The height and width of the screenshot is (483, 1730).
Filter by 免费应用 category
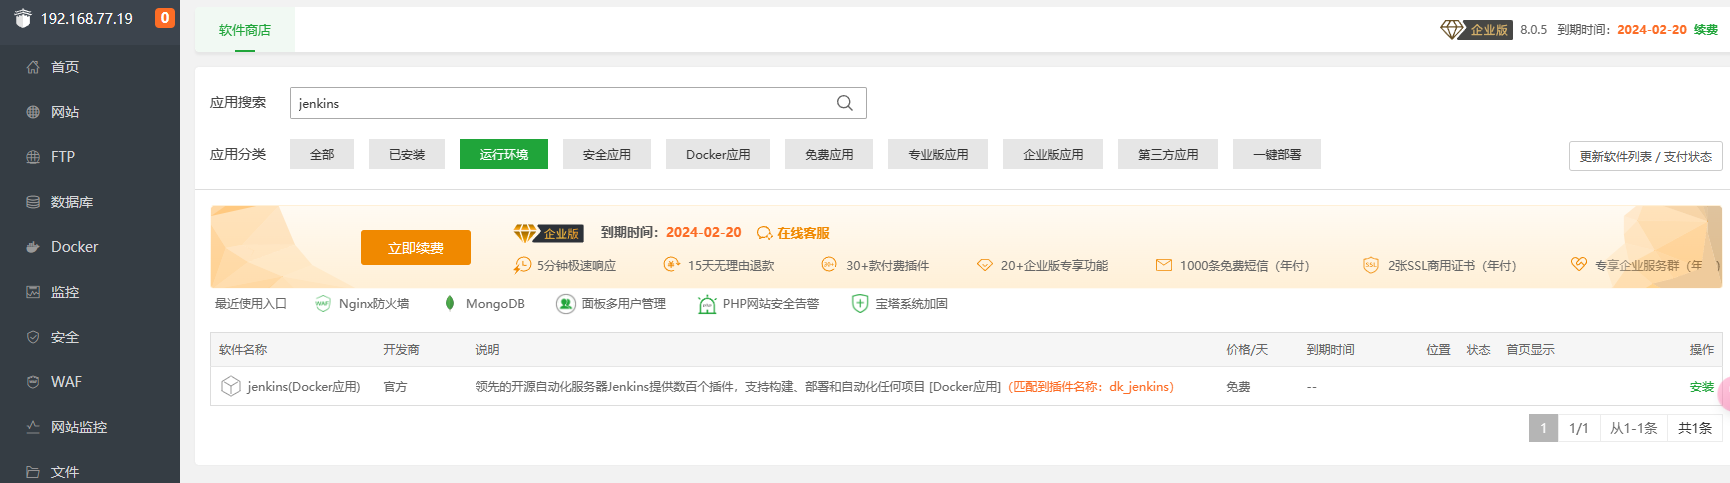coord(829,154)
